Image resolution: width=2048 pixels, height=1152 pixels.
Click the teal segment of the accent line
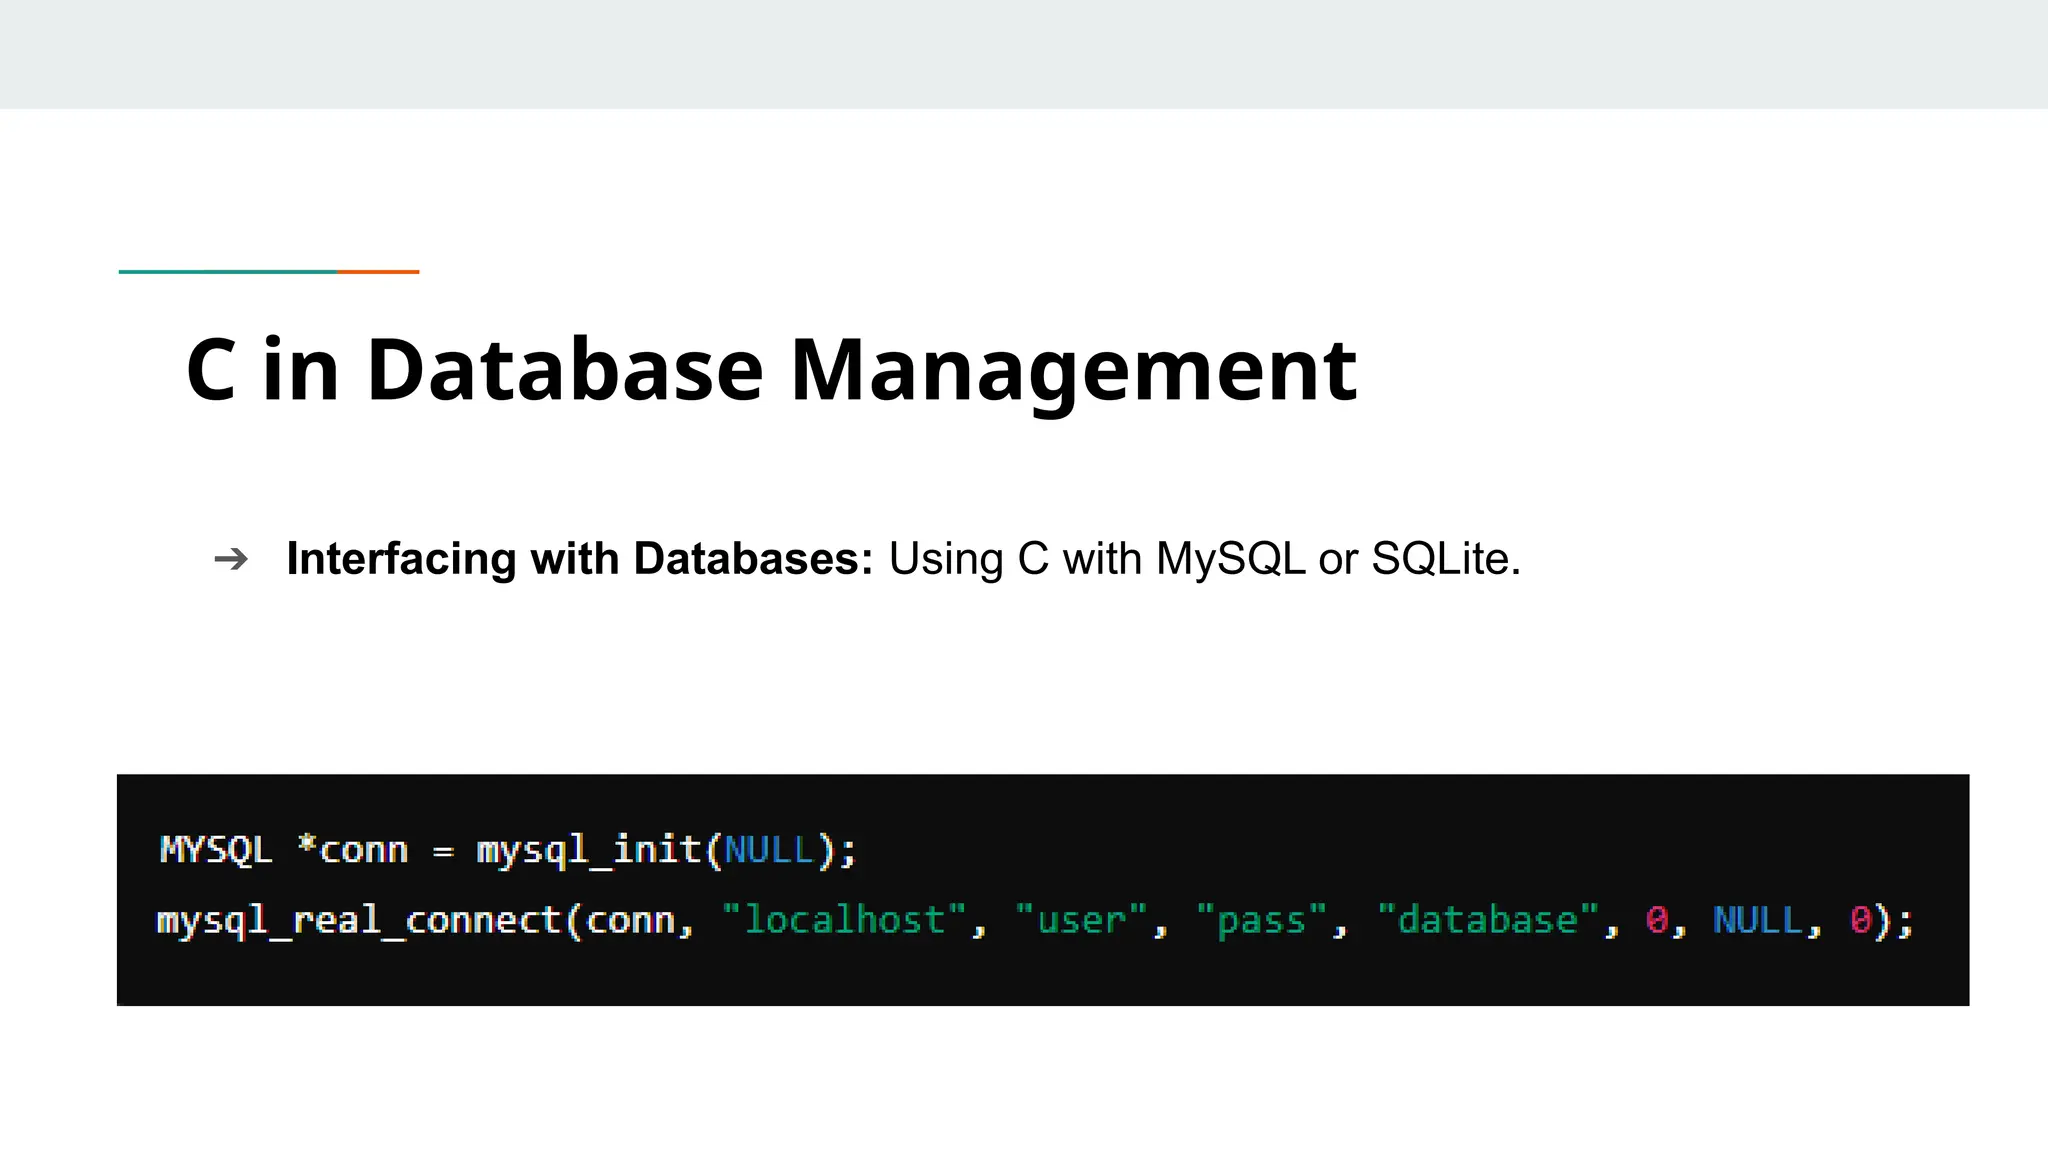227,271
